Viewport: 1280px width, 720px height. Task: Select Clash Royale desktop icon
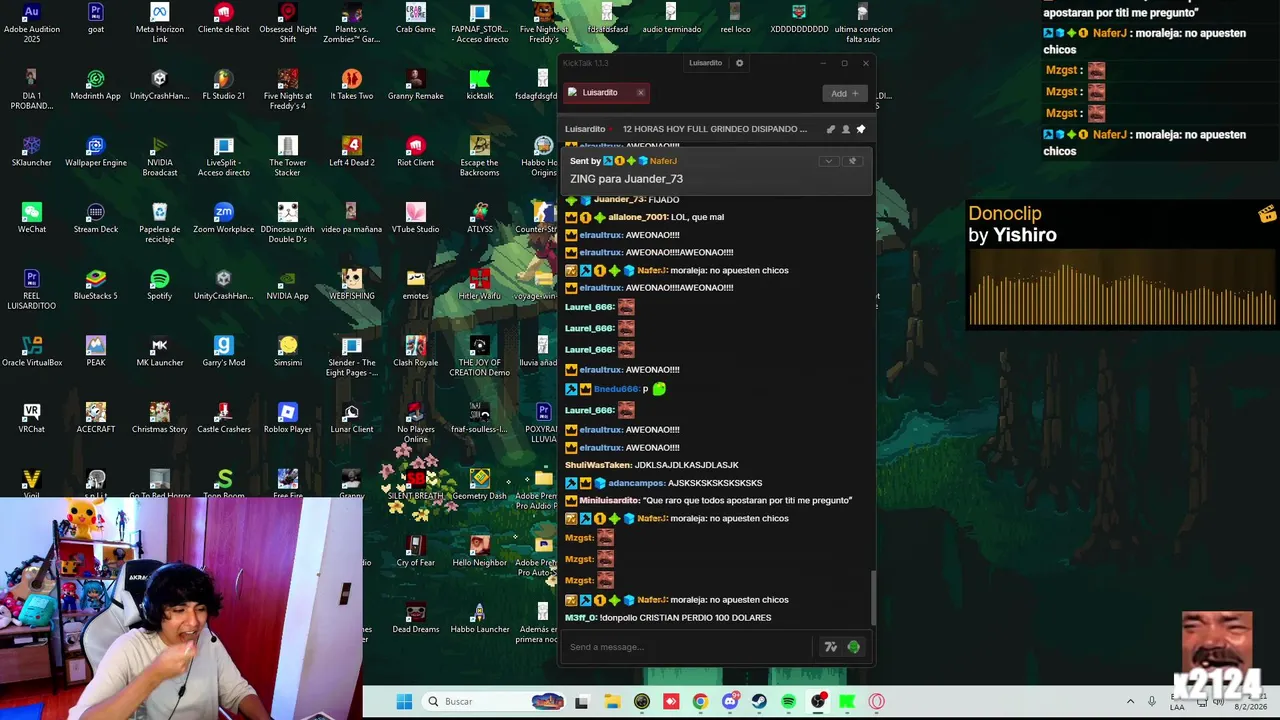415,352
